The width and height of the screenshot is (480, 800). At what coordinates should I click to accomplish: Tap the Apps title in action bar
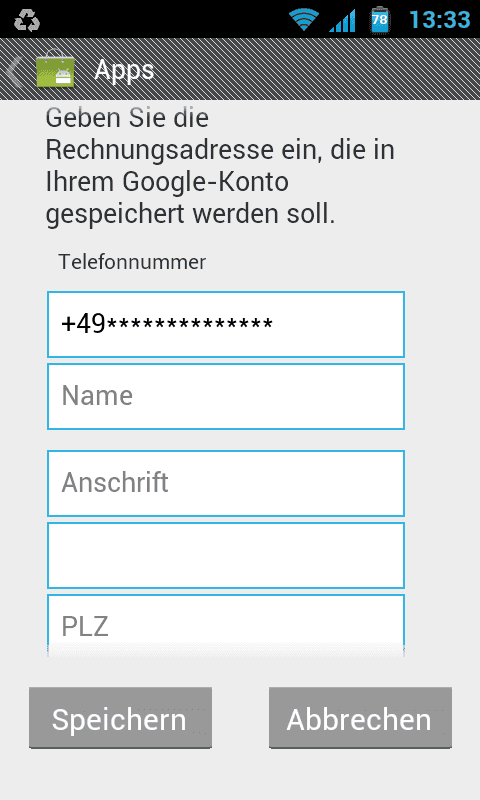pyautogui.click(x=124, y=70)
